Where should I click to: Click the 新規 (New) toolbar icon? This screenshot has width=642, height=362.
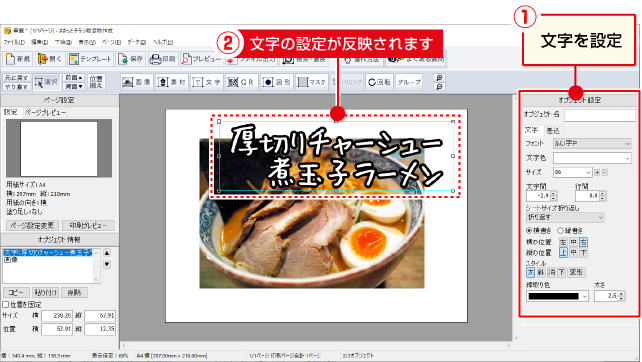pos(17,59)
